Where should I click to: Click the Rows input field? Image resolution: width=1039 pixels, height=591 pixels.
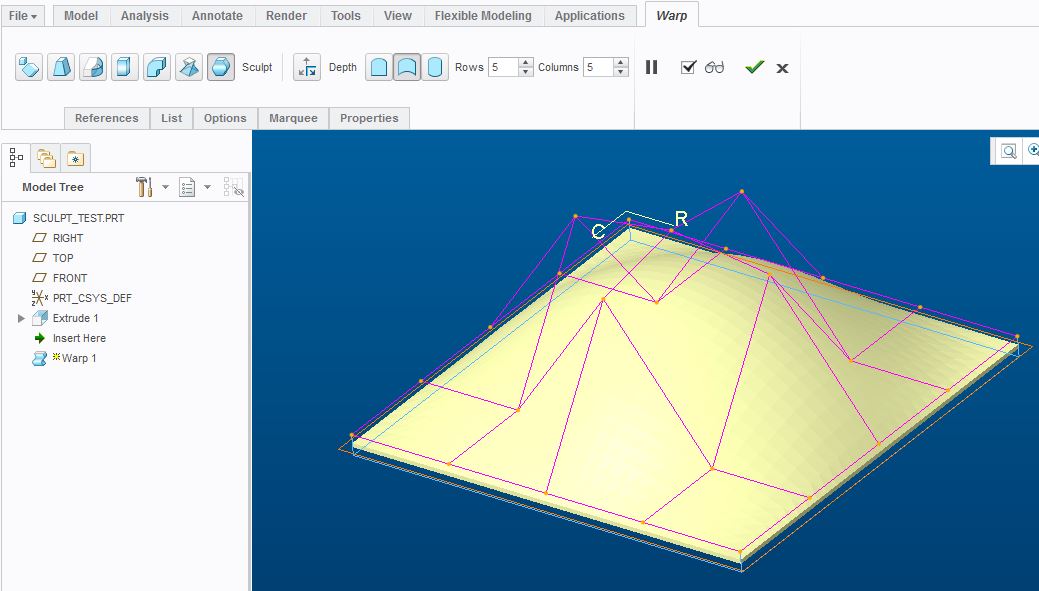503,67
